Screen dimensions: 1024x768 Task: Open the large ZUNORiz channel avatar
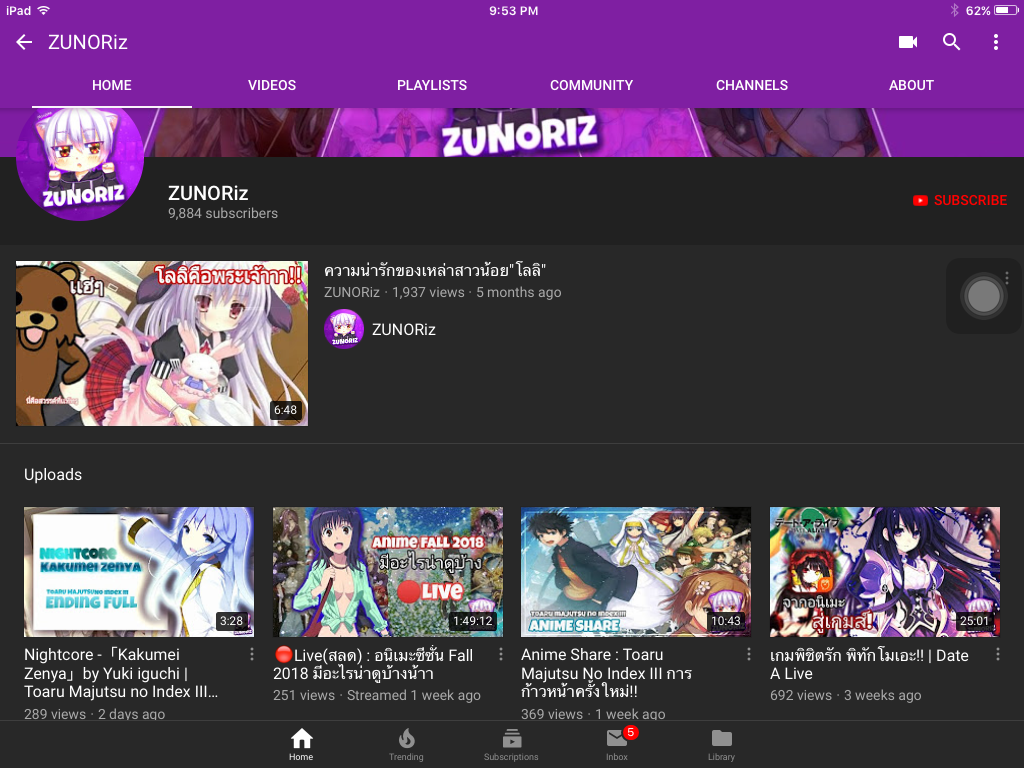point(80,159)
